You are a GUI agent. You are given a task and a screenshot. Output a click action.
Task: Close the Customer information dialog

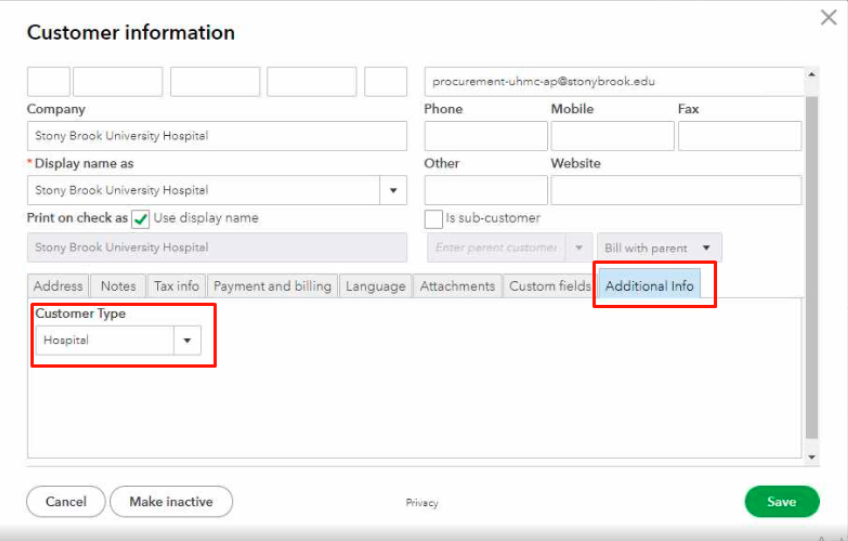coord(828,18)
